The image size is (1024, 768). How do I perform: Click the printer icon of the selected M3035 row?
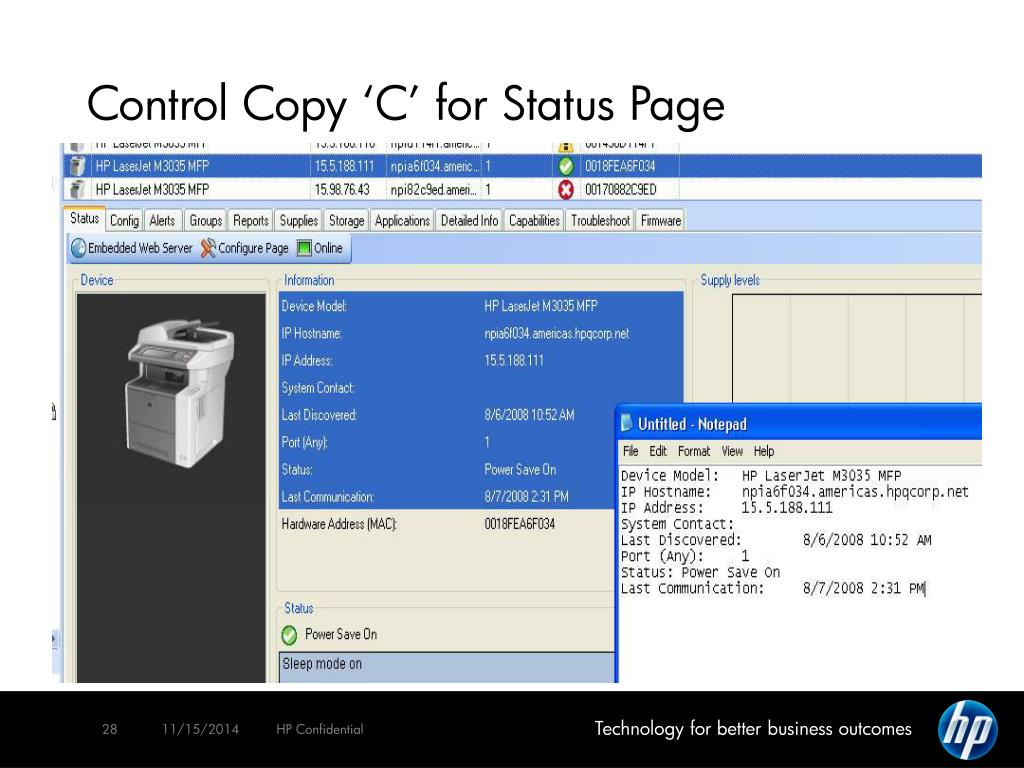tap(77, 166)
